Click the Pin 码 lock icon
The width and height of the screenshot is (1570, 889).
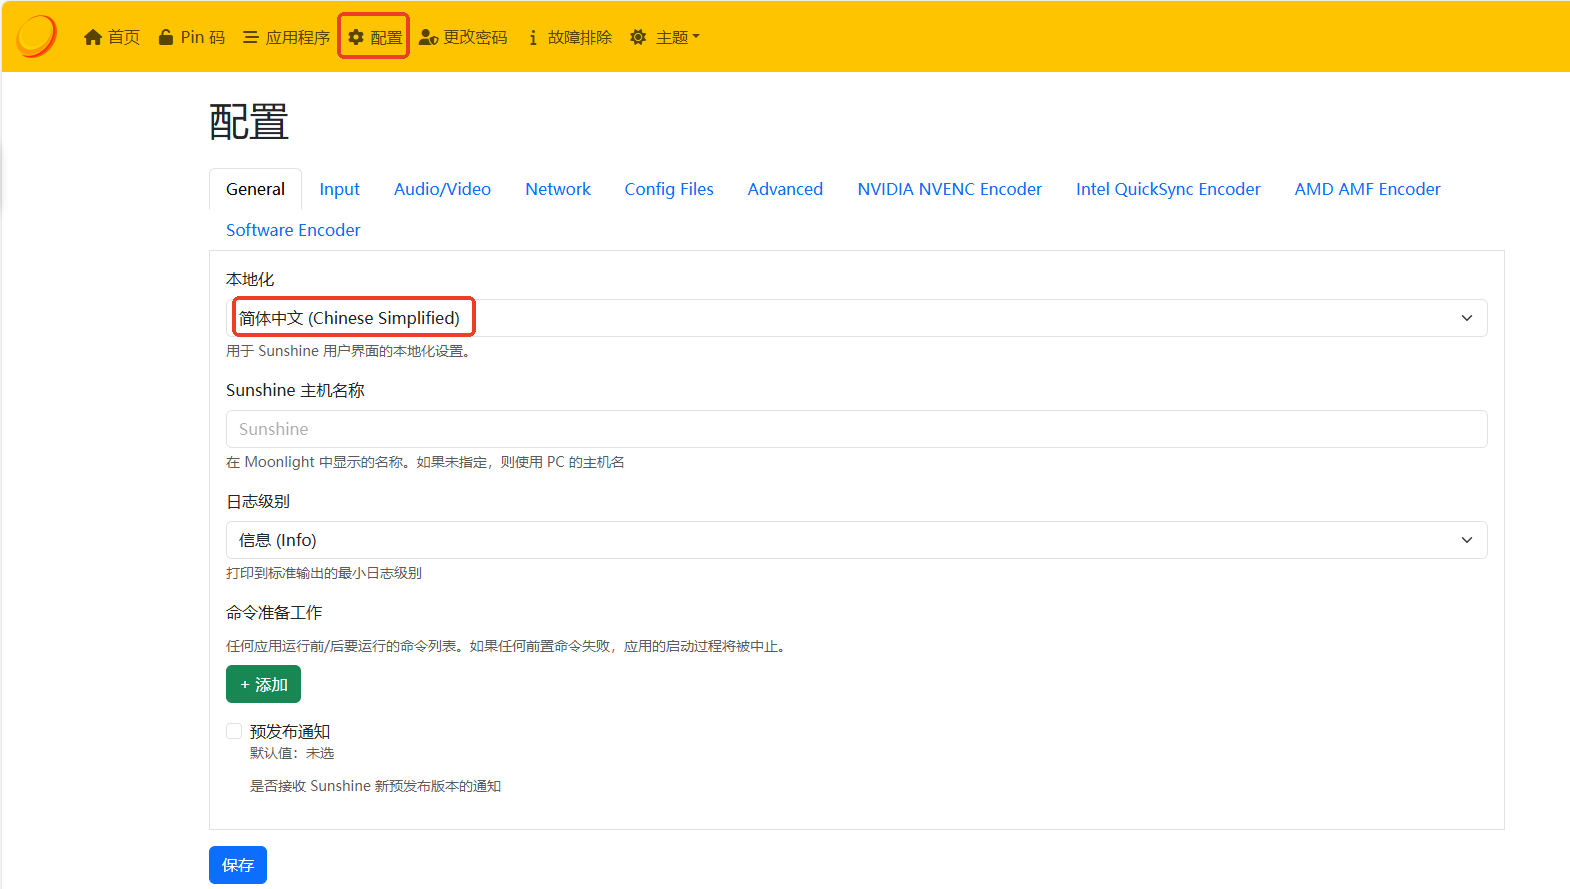click(x=166, y=37)
